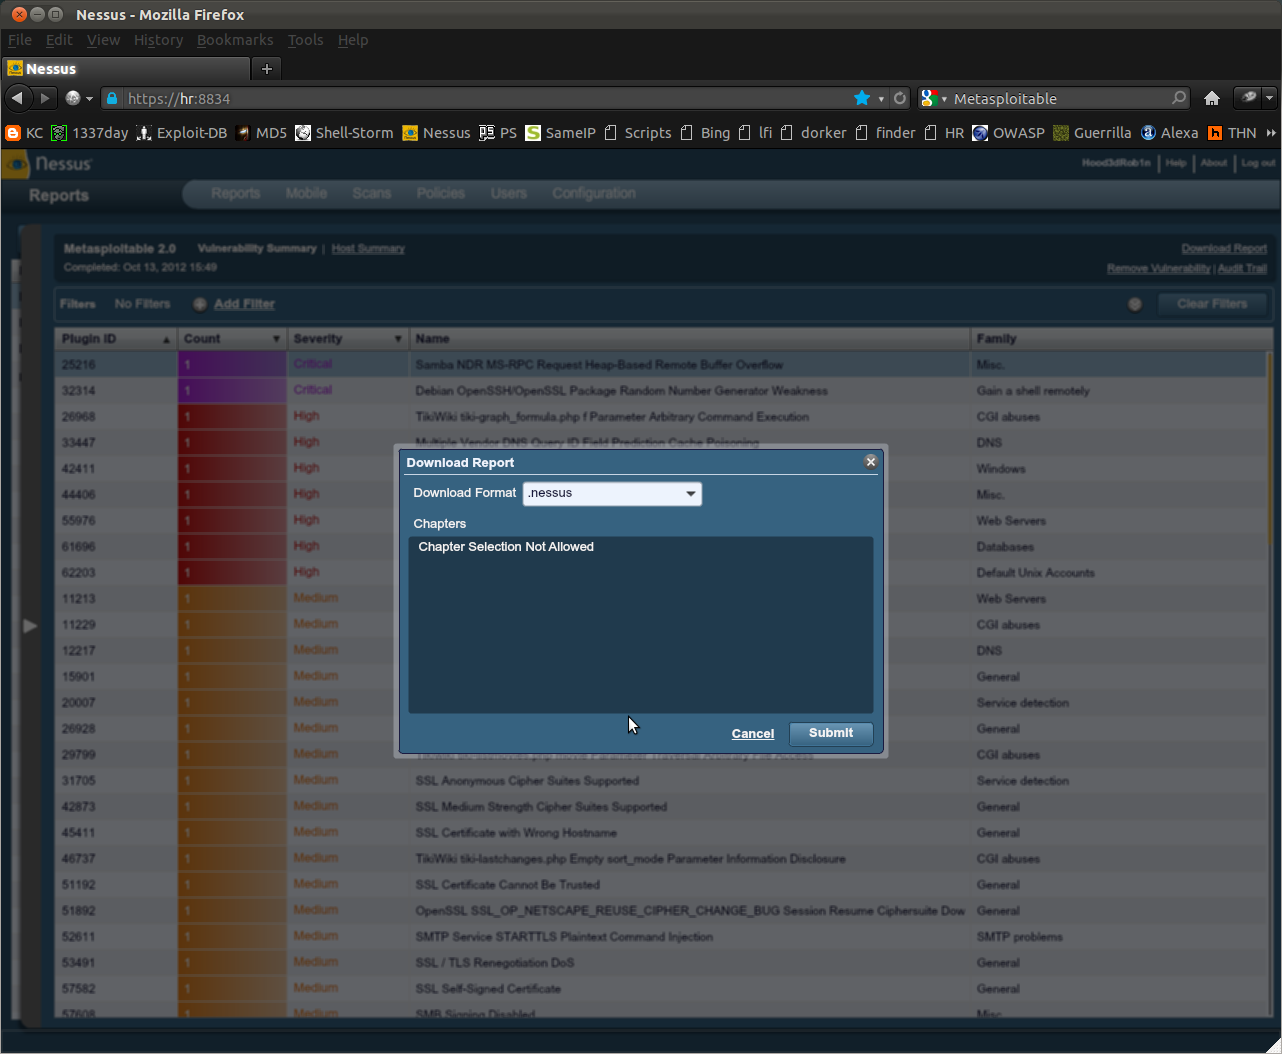Click the Audit Trail link
This screenshot has height=1054, width=1282.
[1243, 268]
